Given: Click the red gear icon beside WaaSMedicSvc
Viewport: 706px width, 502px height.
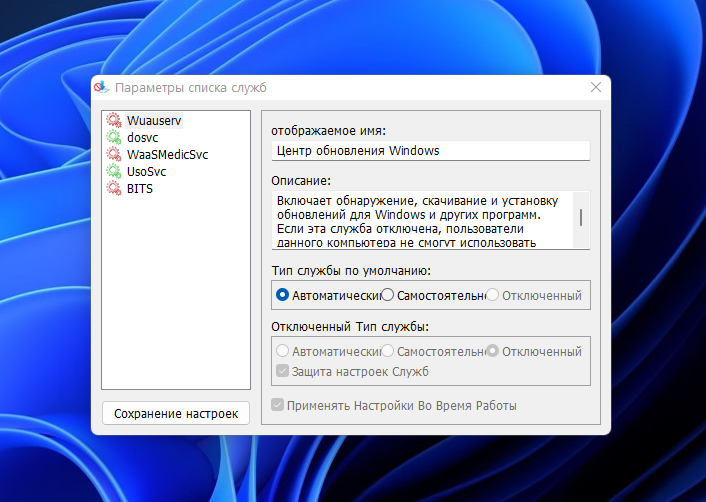Looking at the screenshot, I should point(114,154).
